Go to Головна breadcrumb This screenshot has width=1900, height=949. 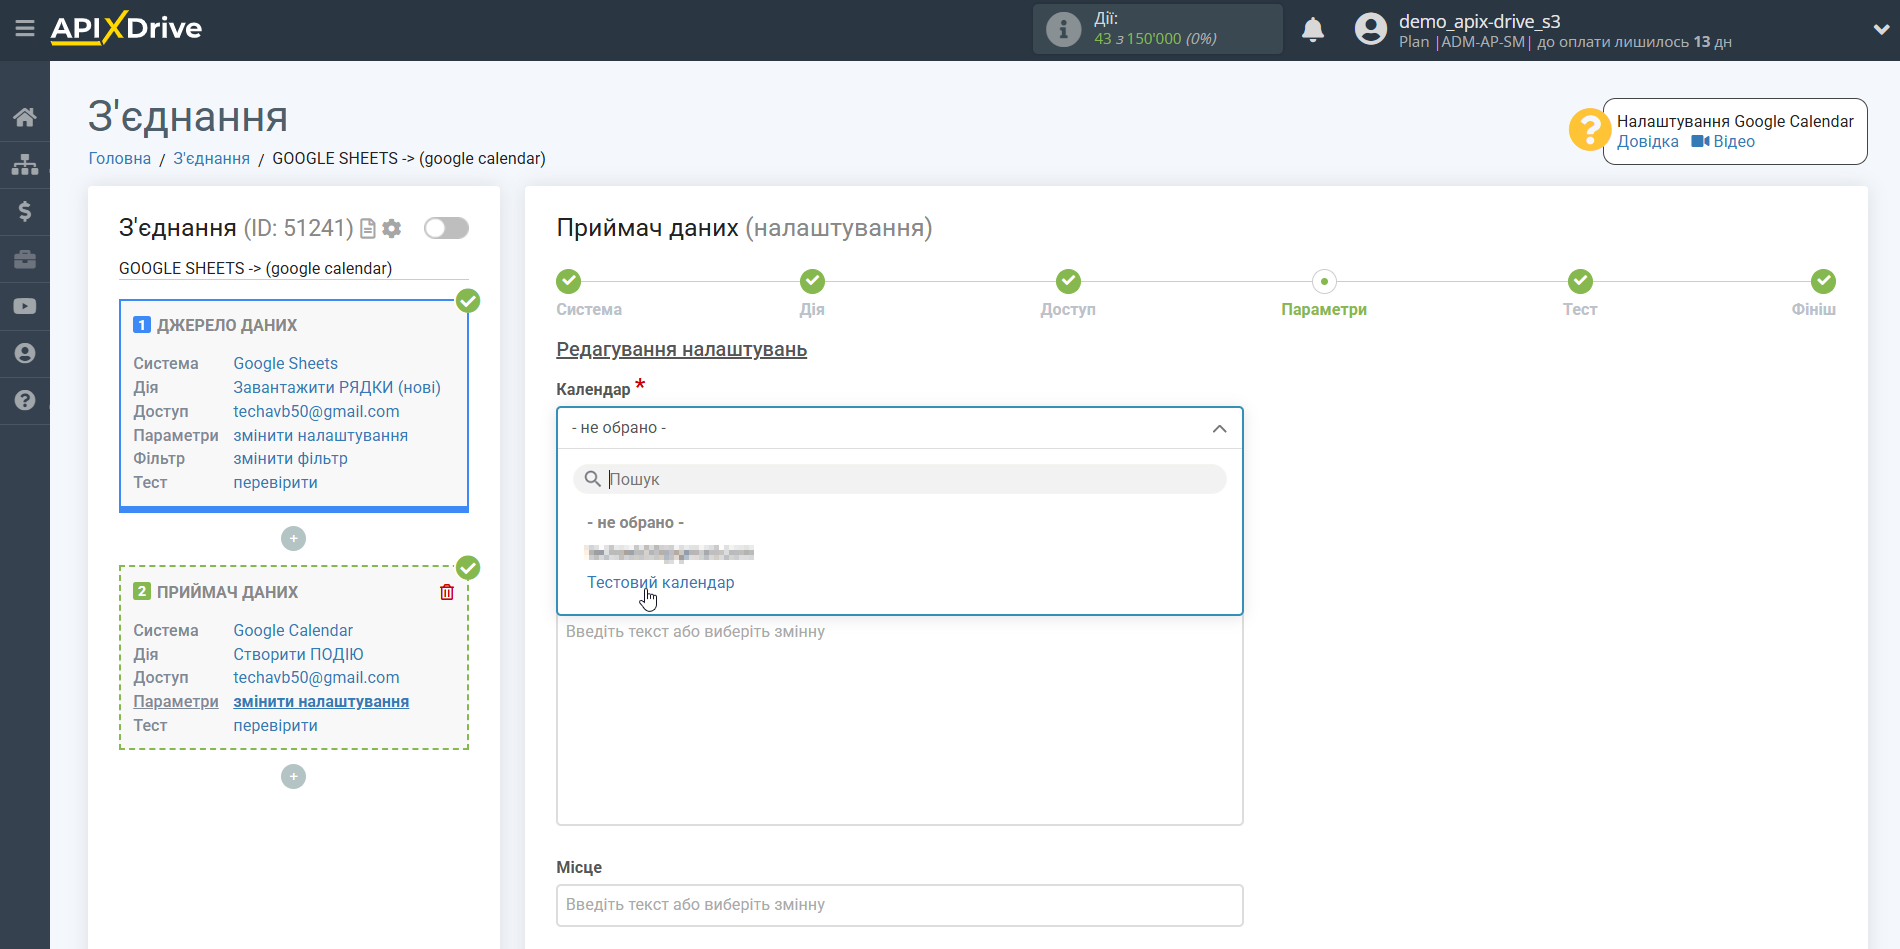120,159
